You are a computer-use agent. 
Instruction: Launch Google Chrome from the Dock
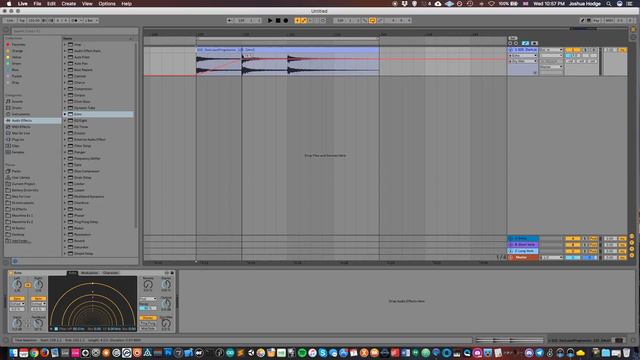[x=34, y=353]
